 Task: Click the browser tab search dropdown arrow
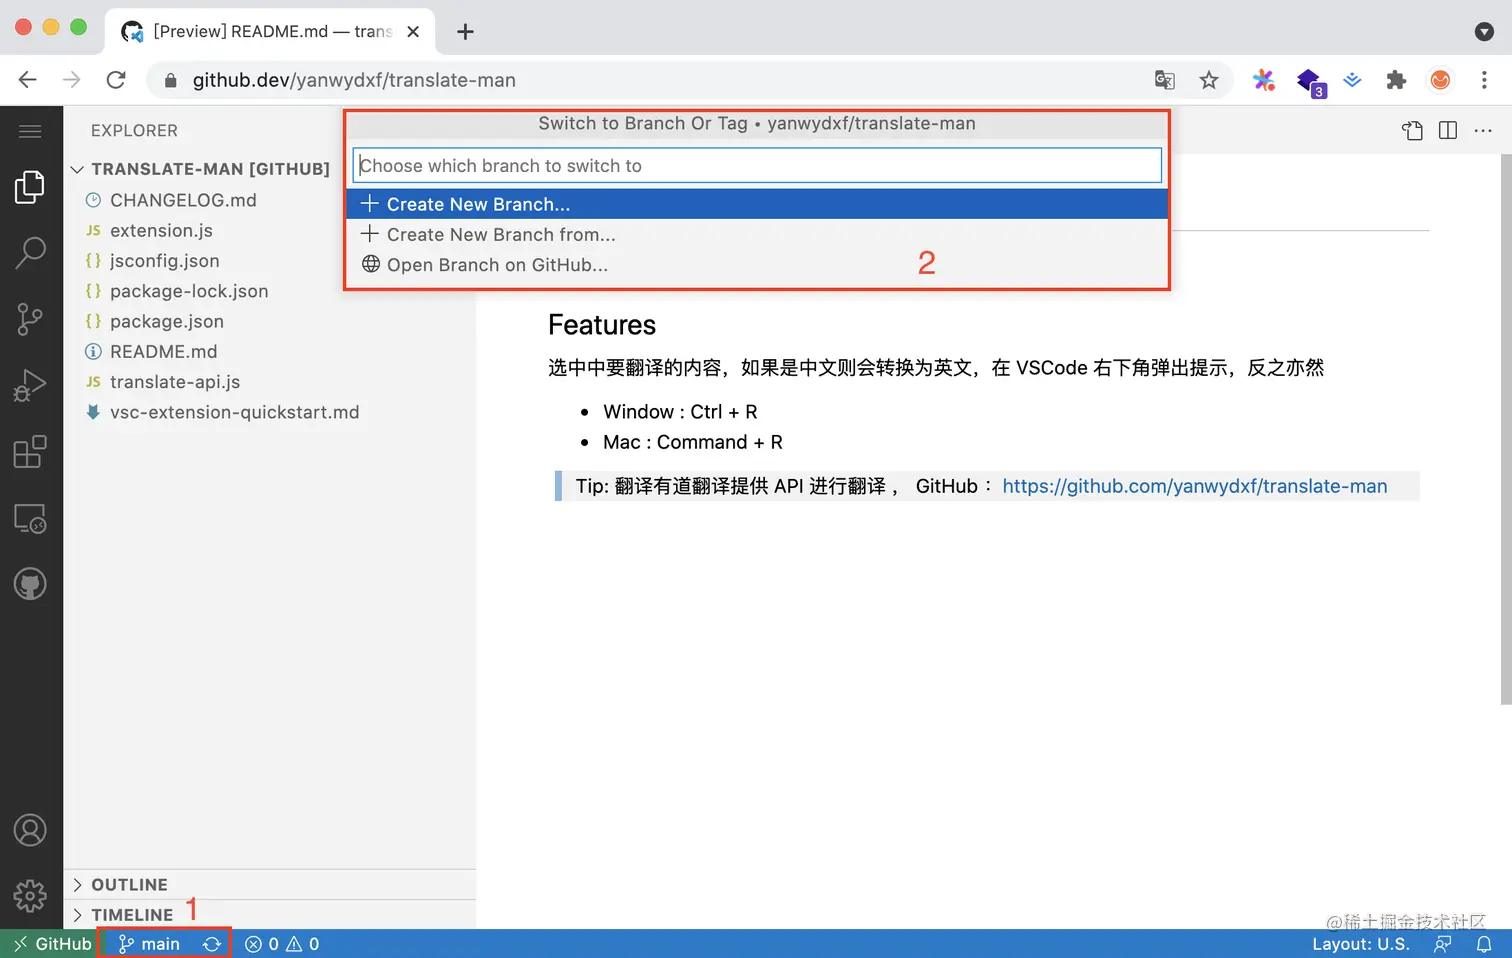point(1484,32)
